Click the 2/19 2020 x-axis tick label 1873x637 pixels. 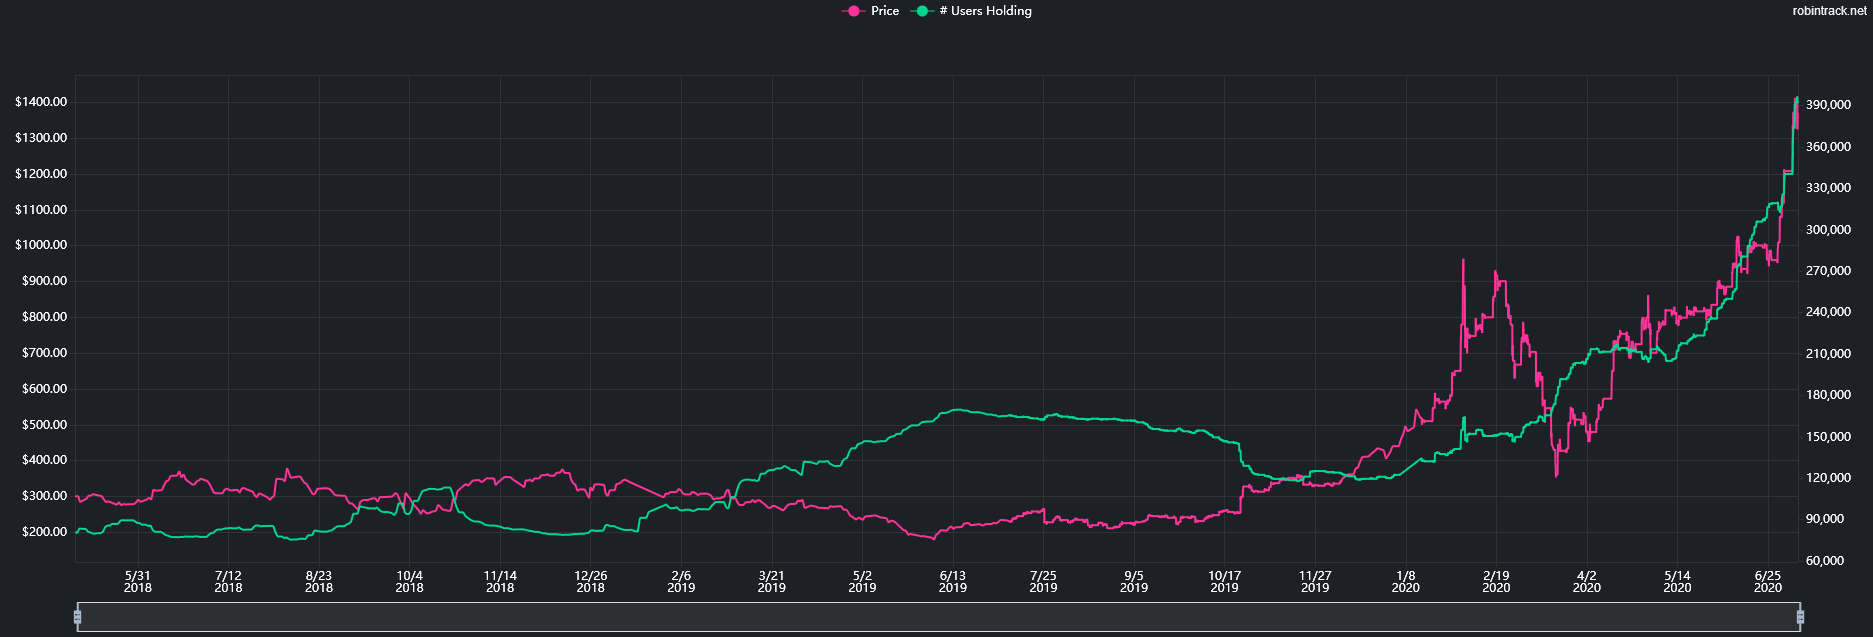pyautogui.click(x=1496, y=581)
